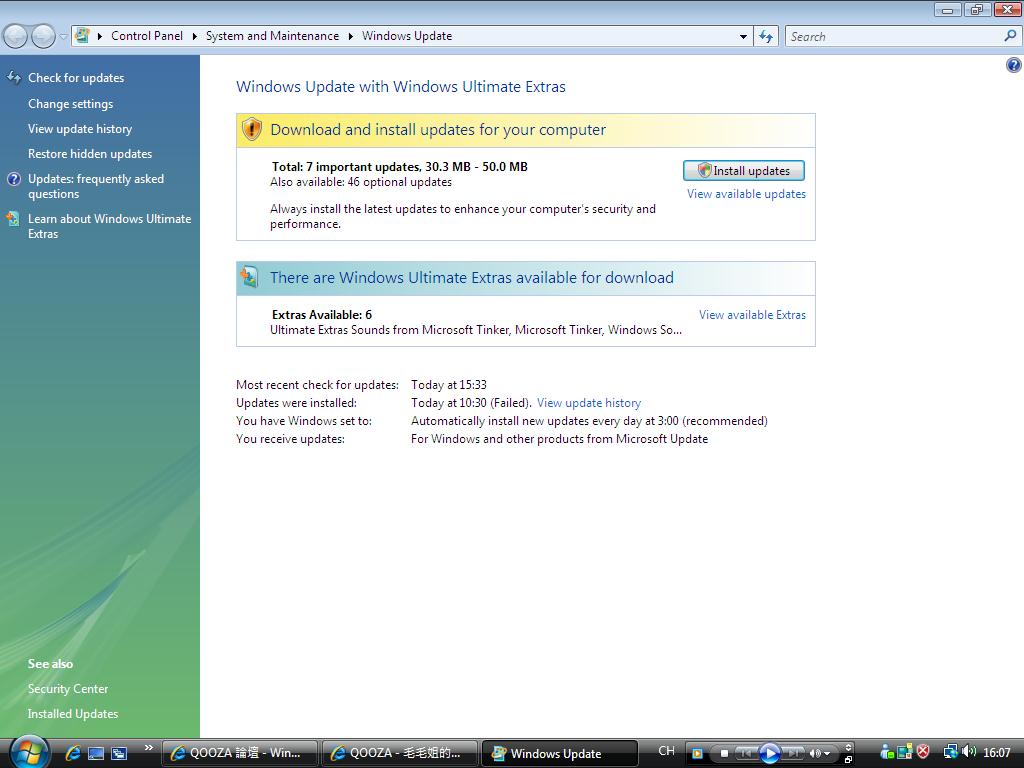Viewport: 1024px width, 768px height.
Task: Click the FAQ question mark icon in sidebar
Action: [x=14, y=179]
